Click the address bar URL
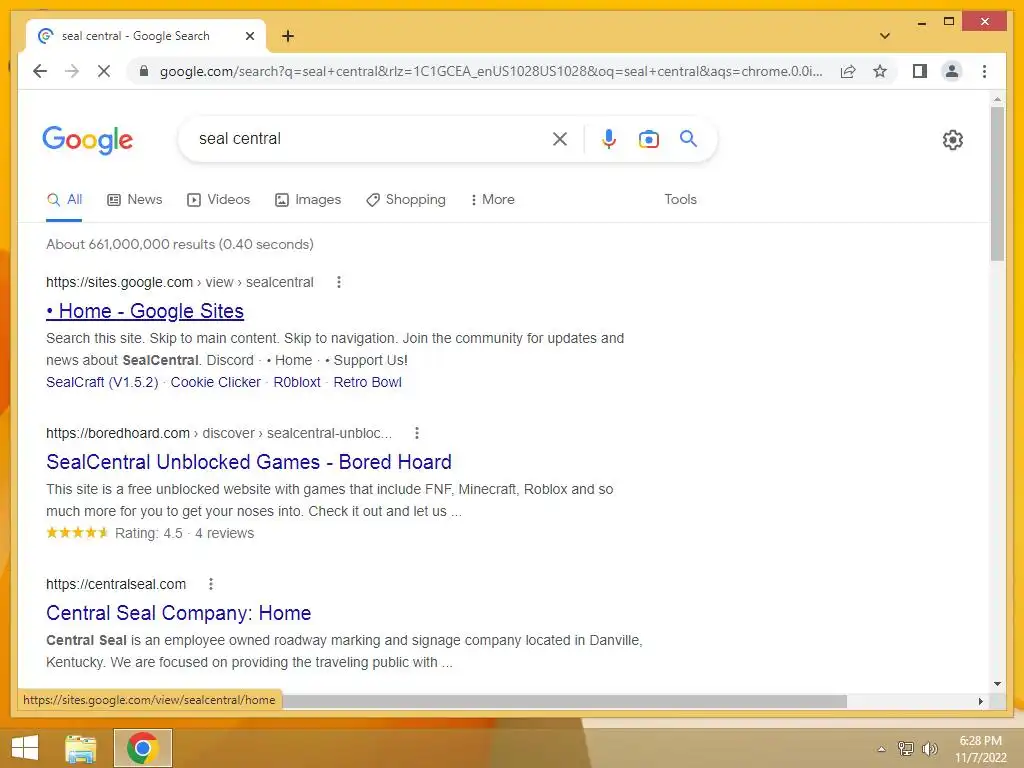Image resolution: width=1024 pixels, height=768 pixels. tap(491, 71)
